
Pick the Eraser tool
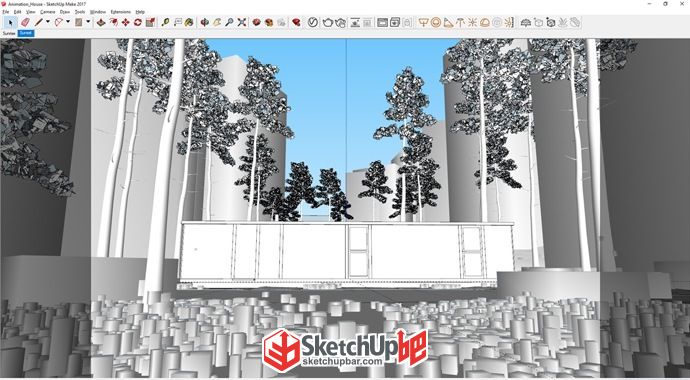click(25, 22)
